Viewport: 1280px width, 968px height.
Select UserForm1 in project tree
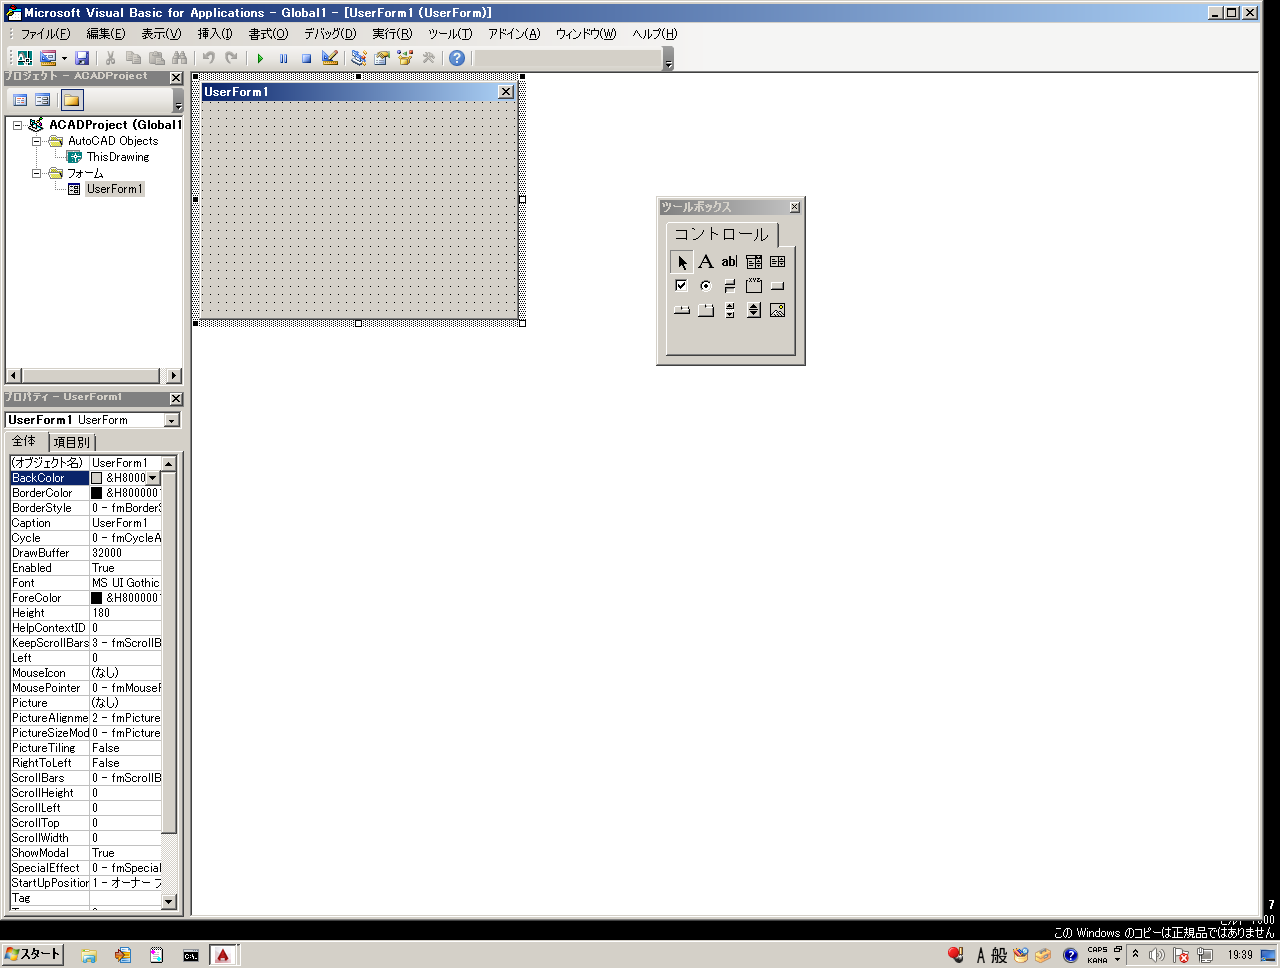click(x=114, y=189)
